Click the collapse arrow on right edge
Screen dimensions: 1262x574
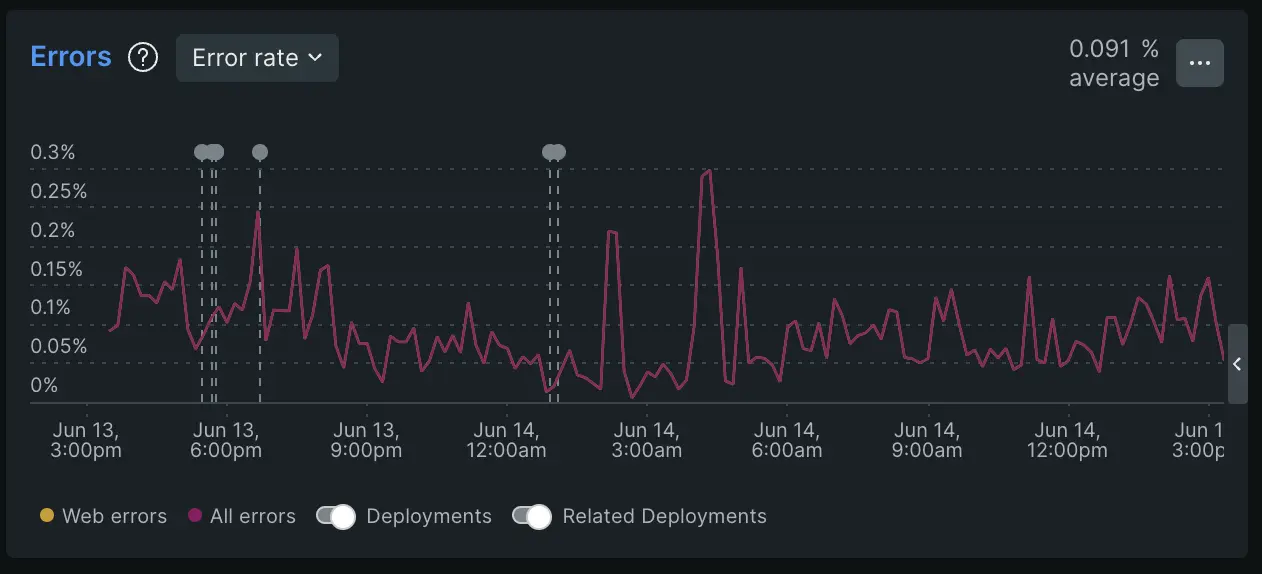(1237, 364)
